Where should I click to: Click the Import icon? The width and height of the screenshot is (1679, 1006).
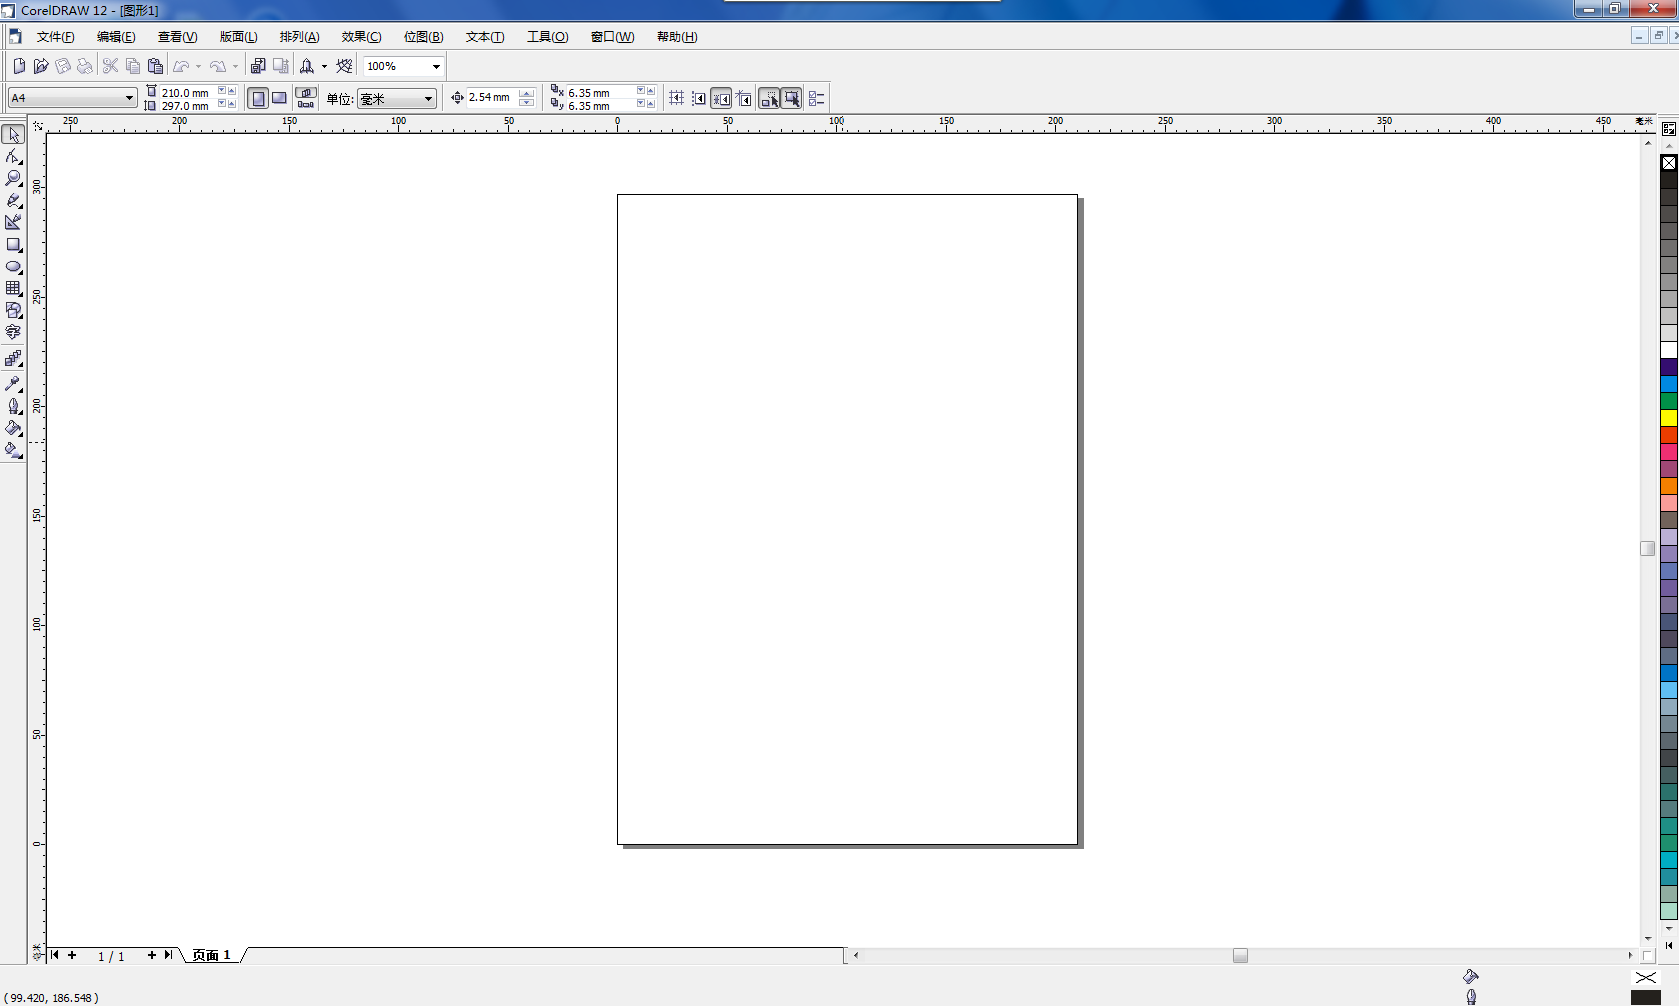pos(258,66)
